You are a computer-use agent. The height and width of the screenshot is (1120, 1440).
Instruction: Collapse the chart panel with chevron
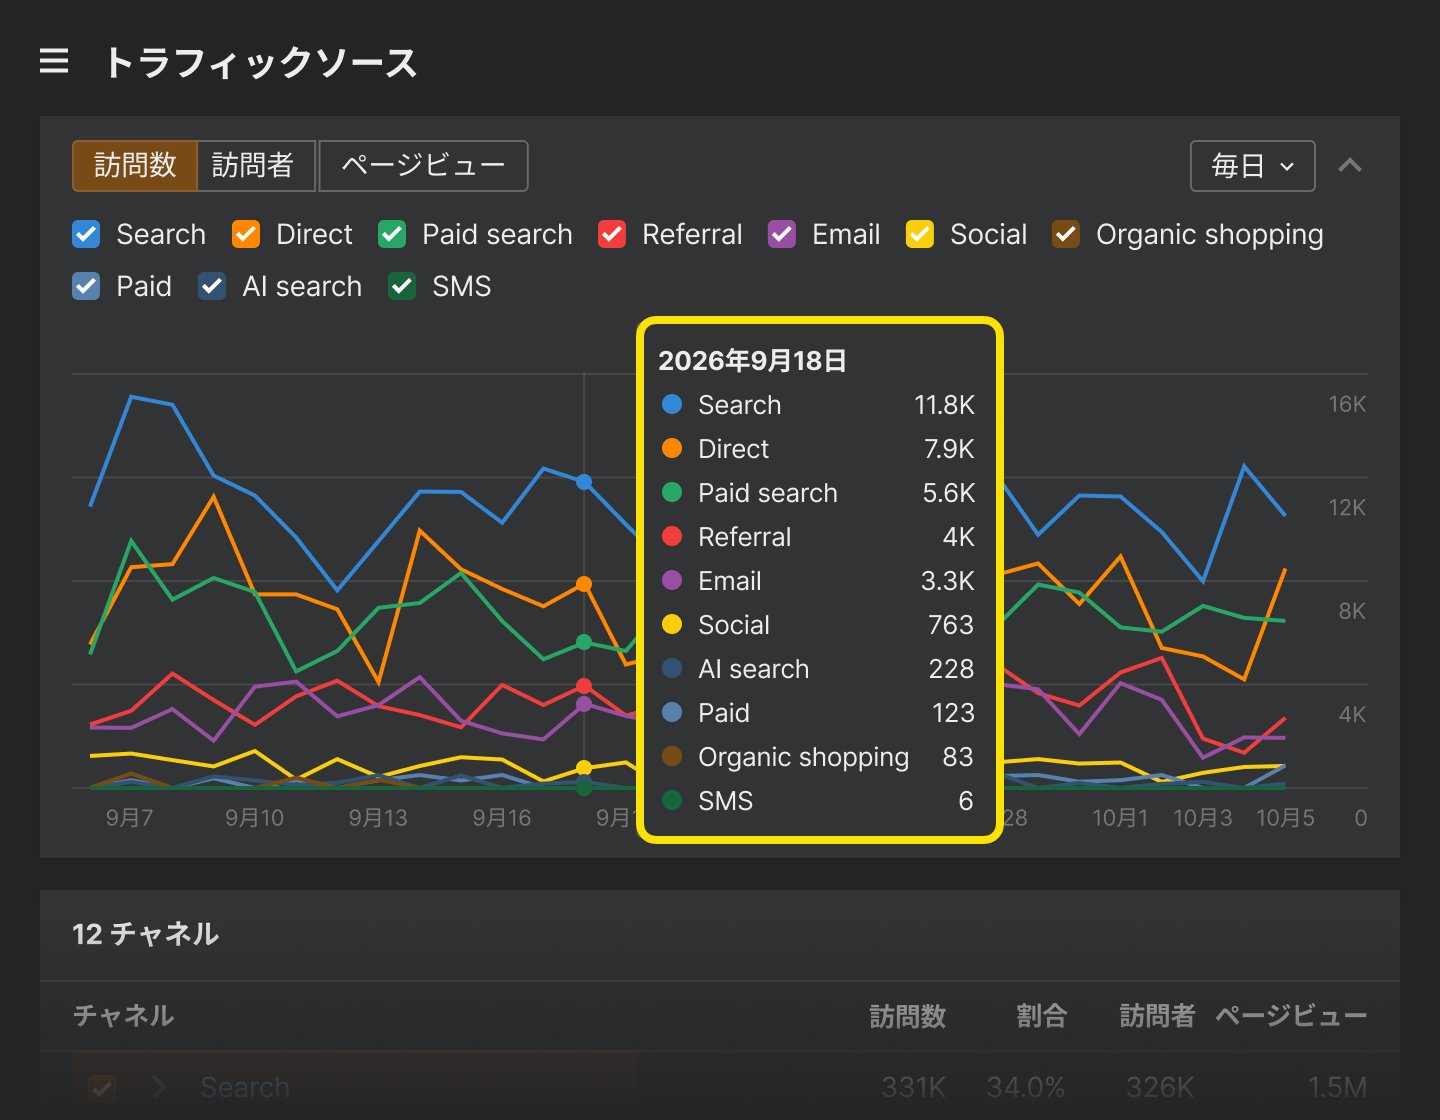(x=1350, y=166)
